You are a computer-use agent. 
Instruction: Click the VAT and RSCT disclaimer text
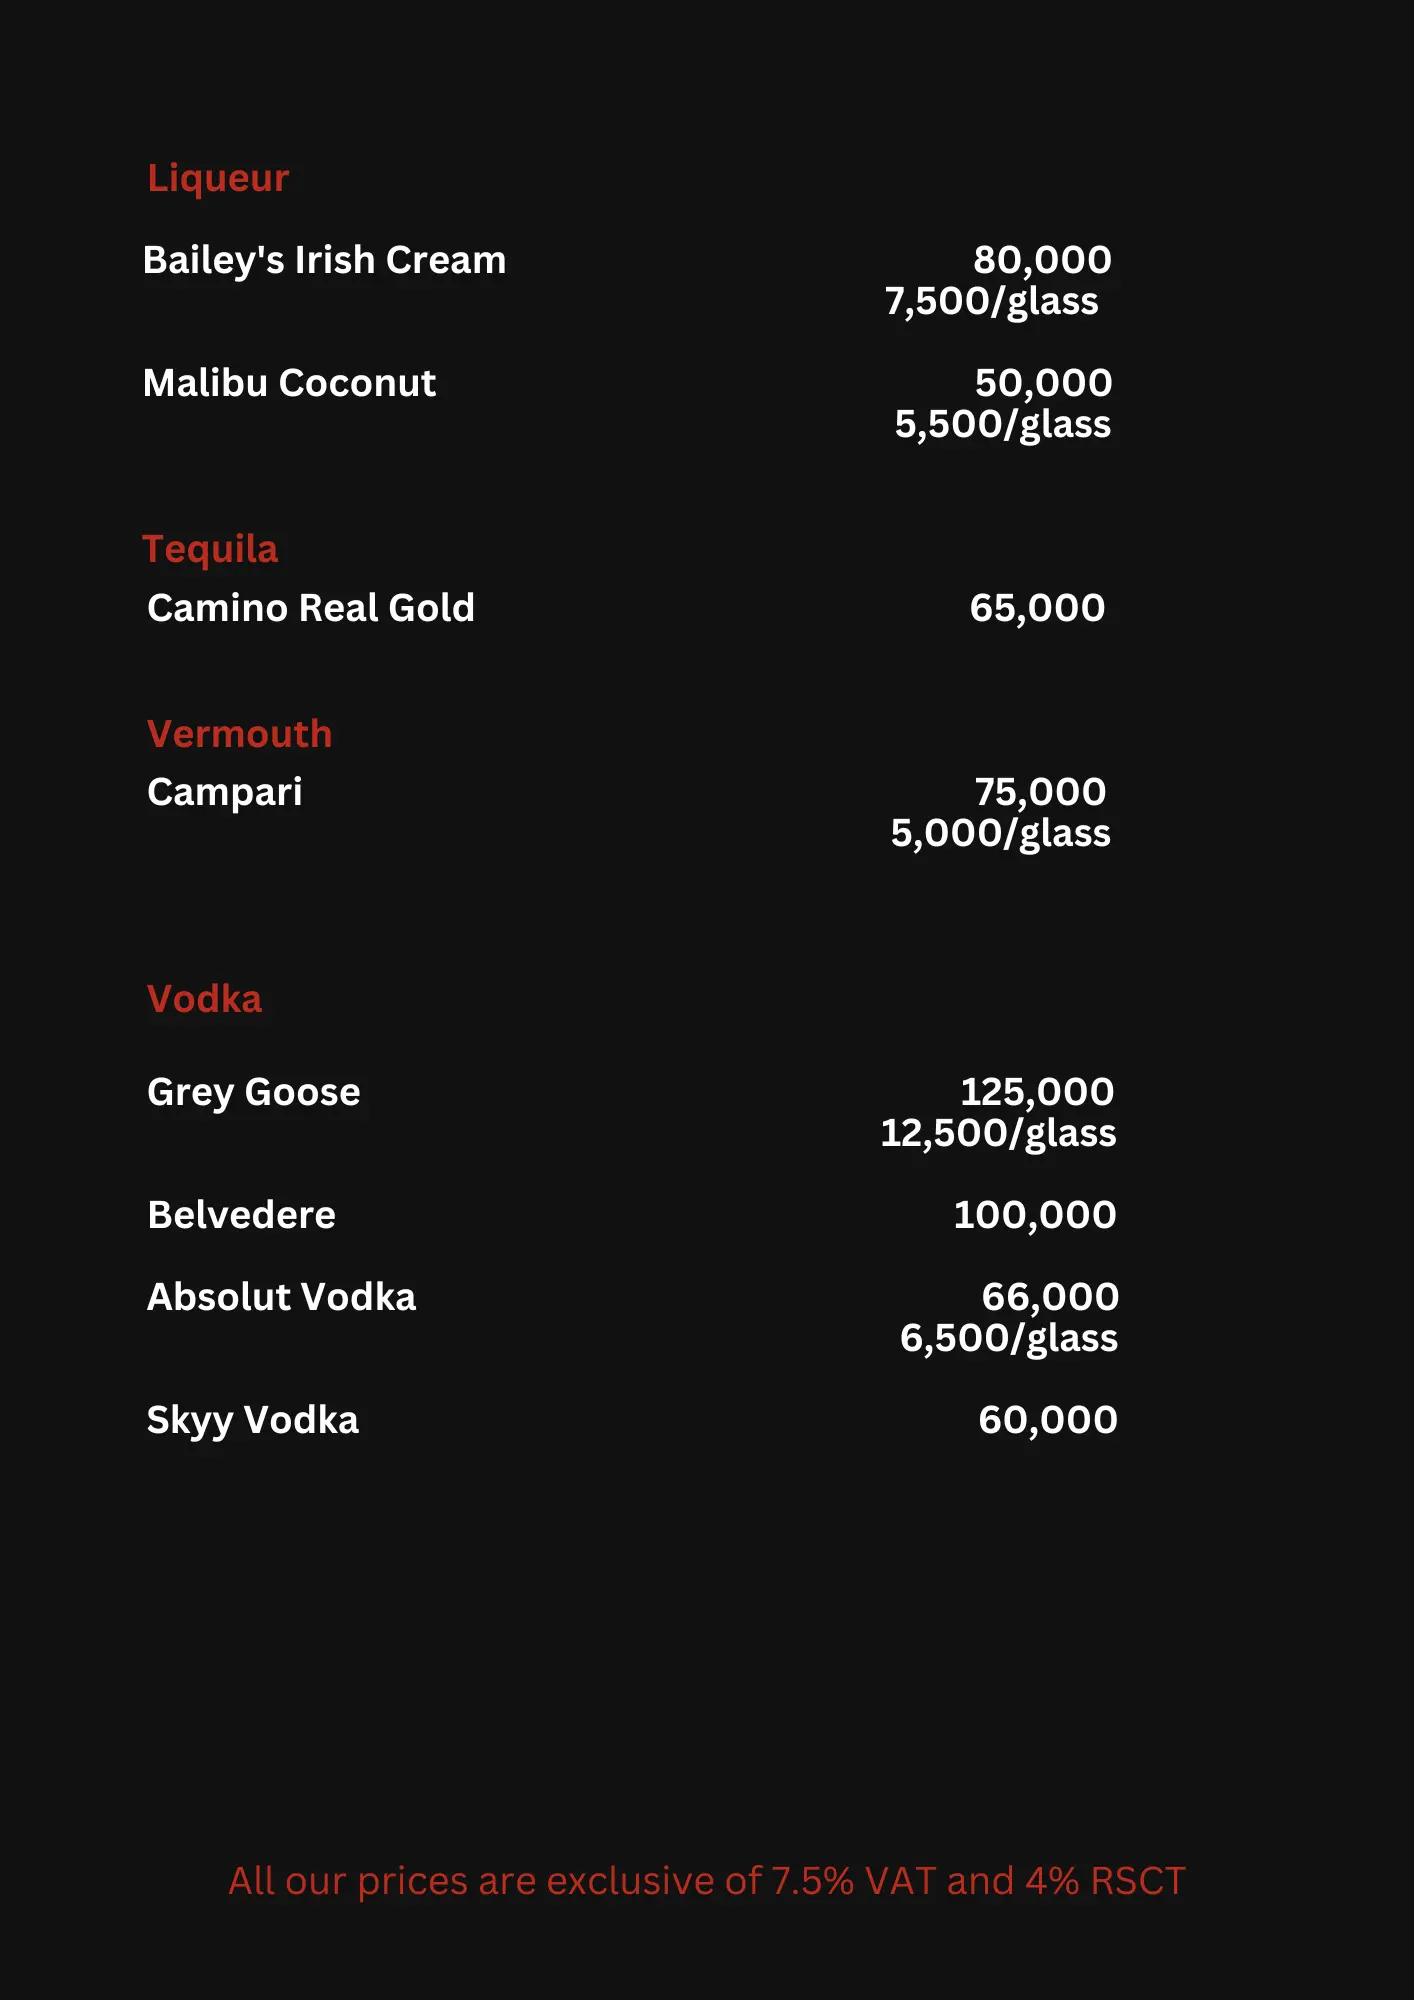click(707, 1881)
